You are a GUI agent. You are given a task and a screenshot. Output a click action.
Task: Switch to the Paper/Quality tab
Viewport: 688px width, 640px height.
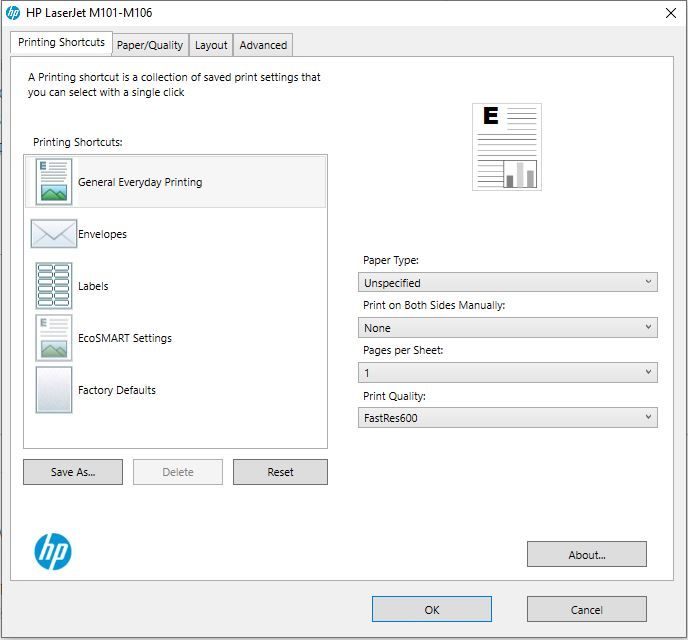click(x=149, y=45)
